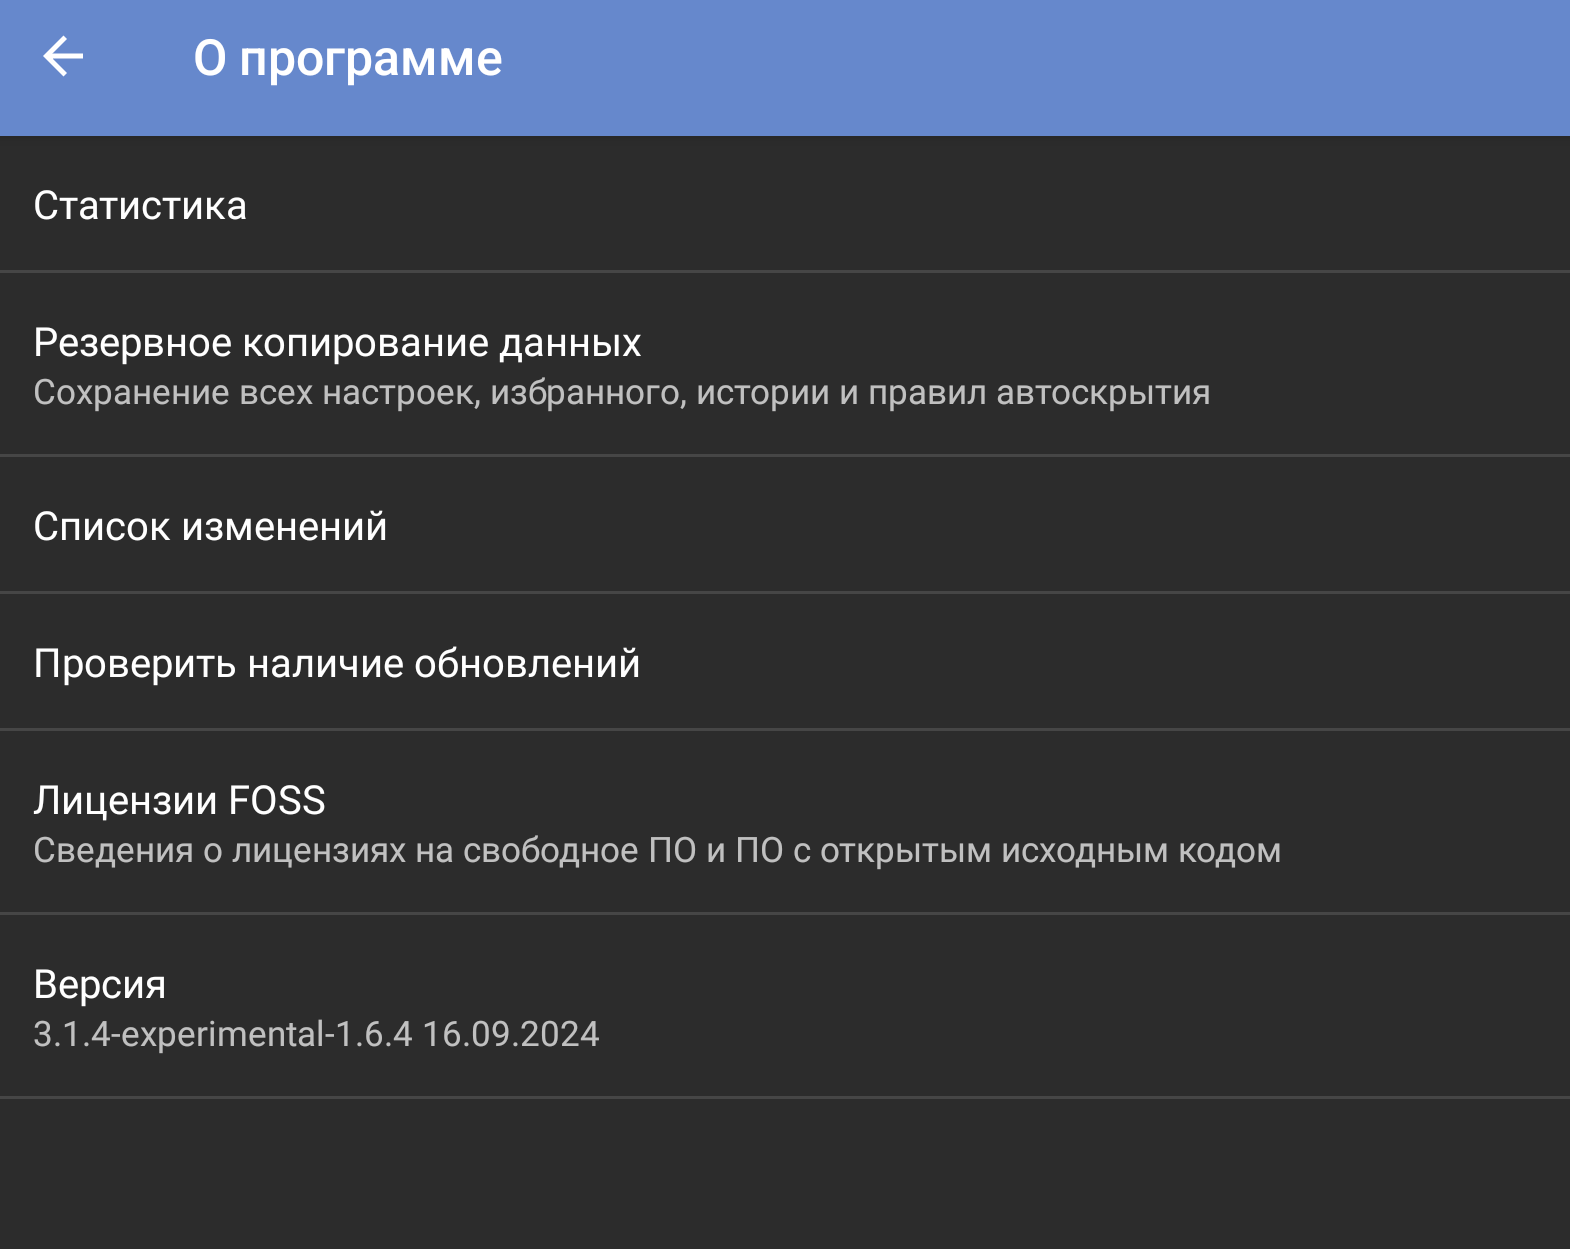The height and width of the screenshot is (1249, 1570).
Task: Select the Версия entry
Action: pos(785,1006)
